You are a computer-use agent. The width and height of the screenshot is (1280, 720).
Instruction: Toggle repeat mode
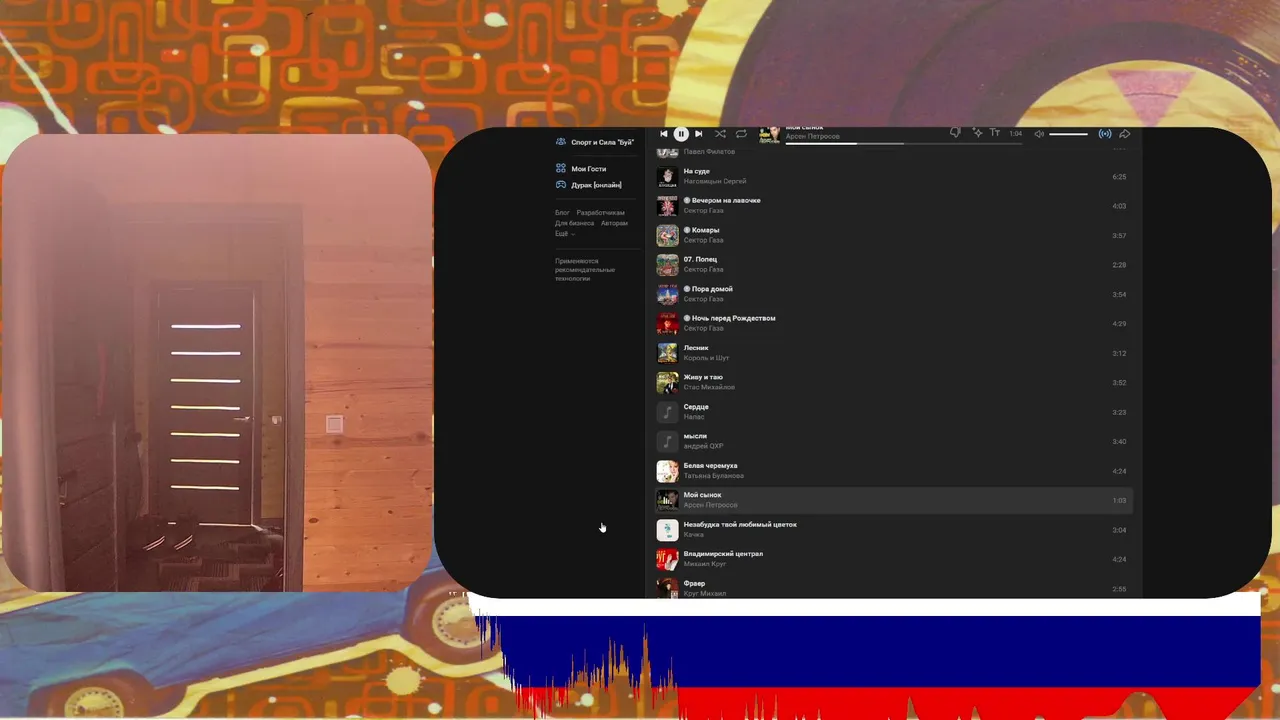coord(741,134)
